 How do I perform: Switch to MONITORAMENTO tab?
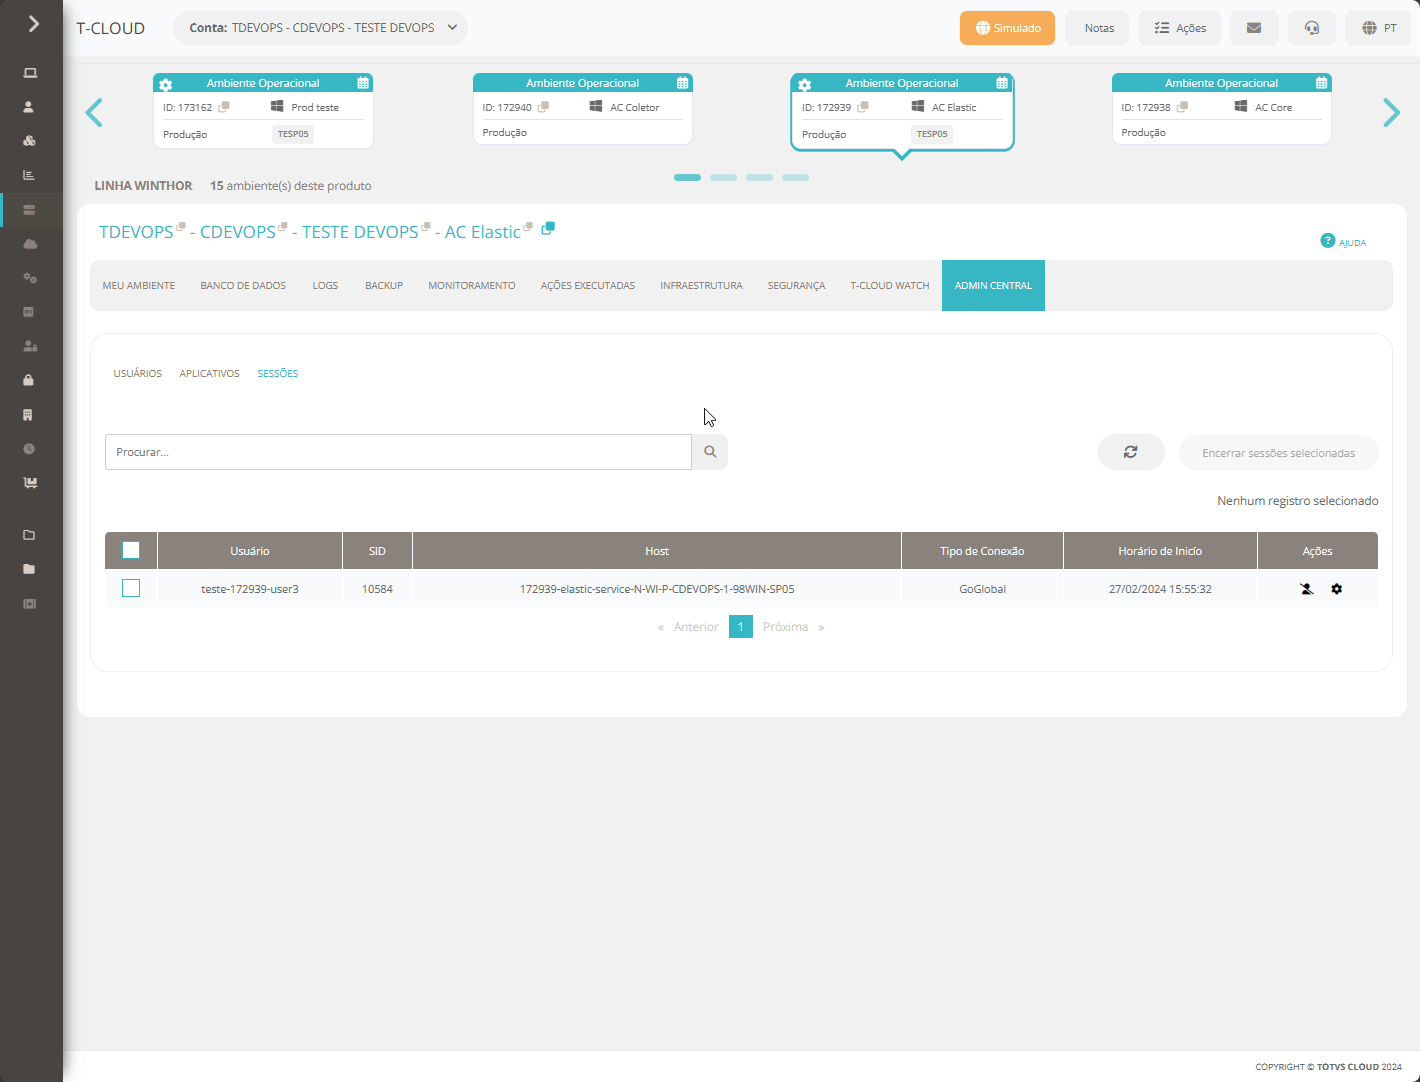click(x=472, y=286)
